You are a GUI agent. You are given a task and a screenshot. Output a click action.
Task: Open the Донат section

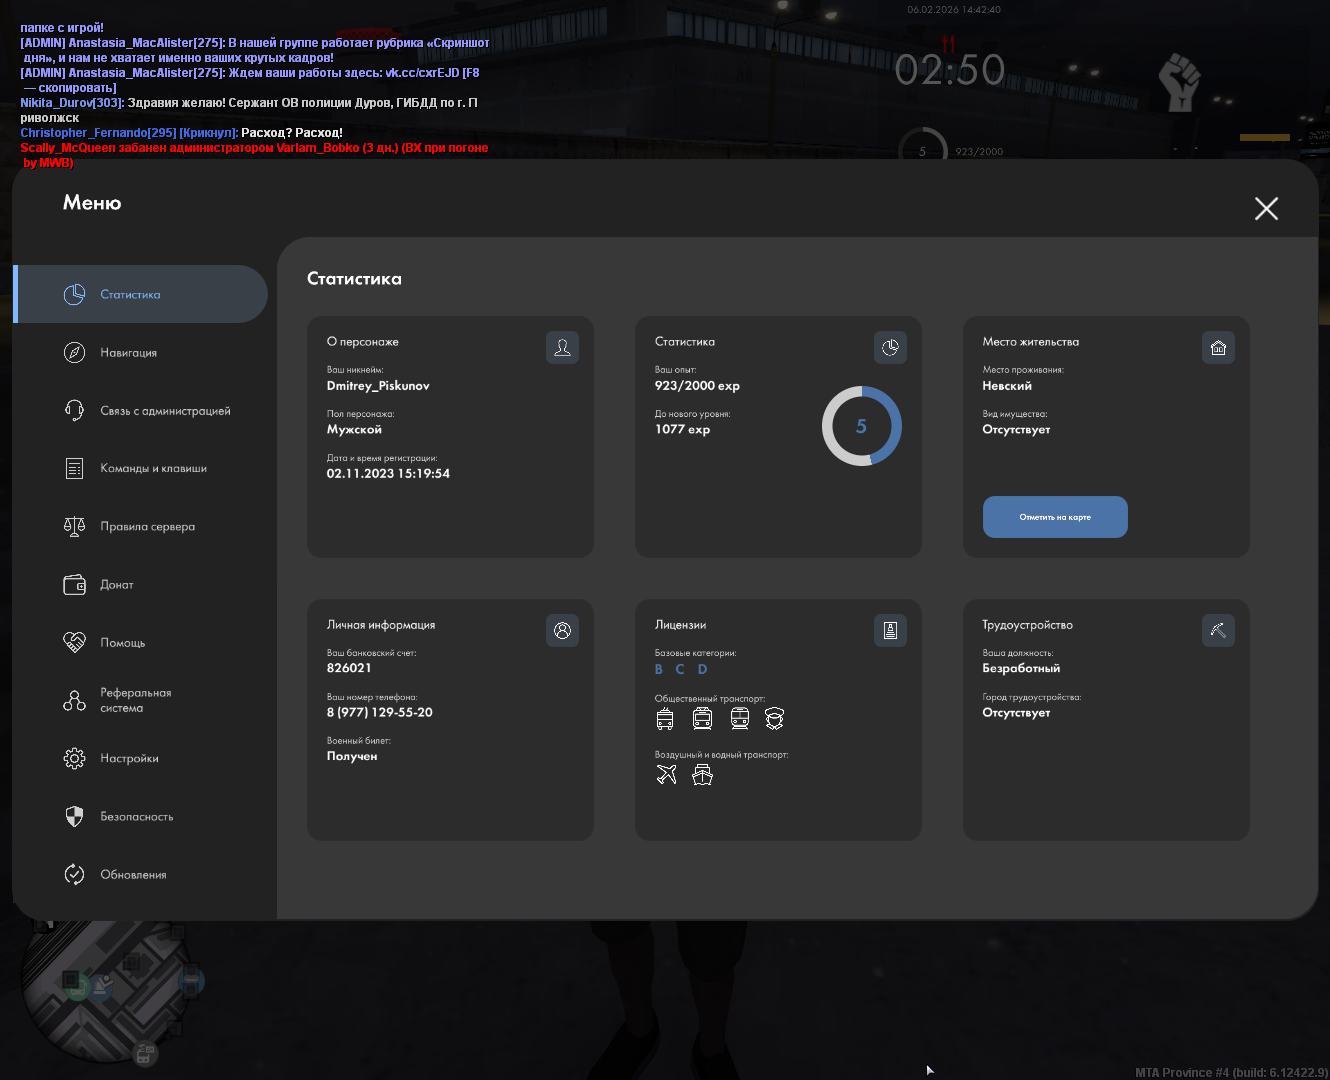pyautogui.click(x=116, y=585)
